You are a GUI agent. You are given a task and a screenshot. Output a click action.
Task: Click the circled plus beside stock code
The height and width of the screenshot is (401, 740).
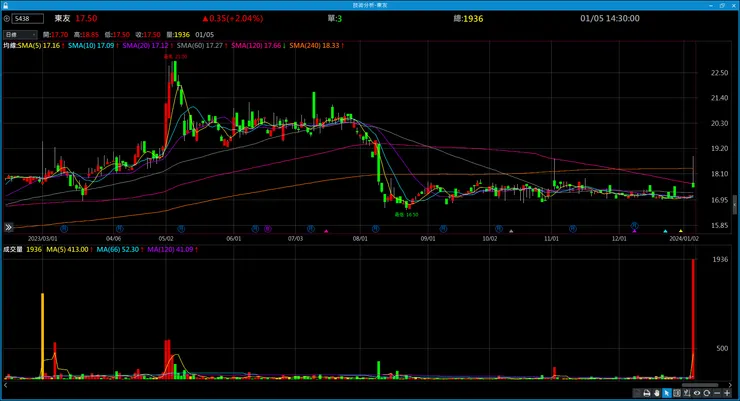7,19
